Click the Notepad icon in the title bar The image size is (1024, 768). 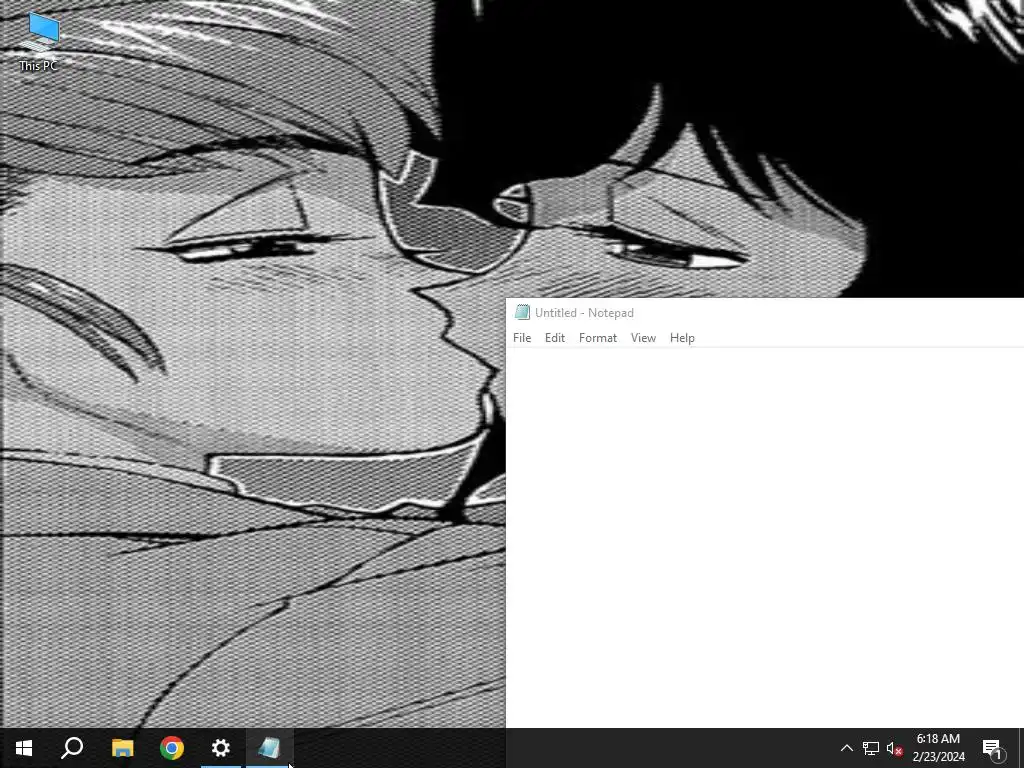(x=522, y=312)
